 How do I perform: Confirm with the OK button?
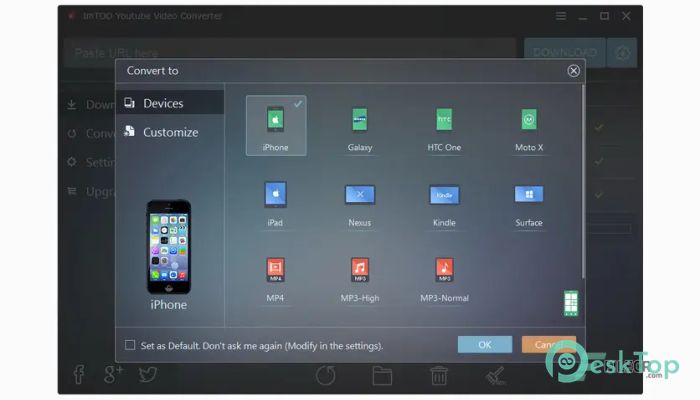[x=485, y=345]
